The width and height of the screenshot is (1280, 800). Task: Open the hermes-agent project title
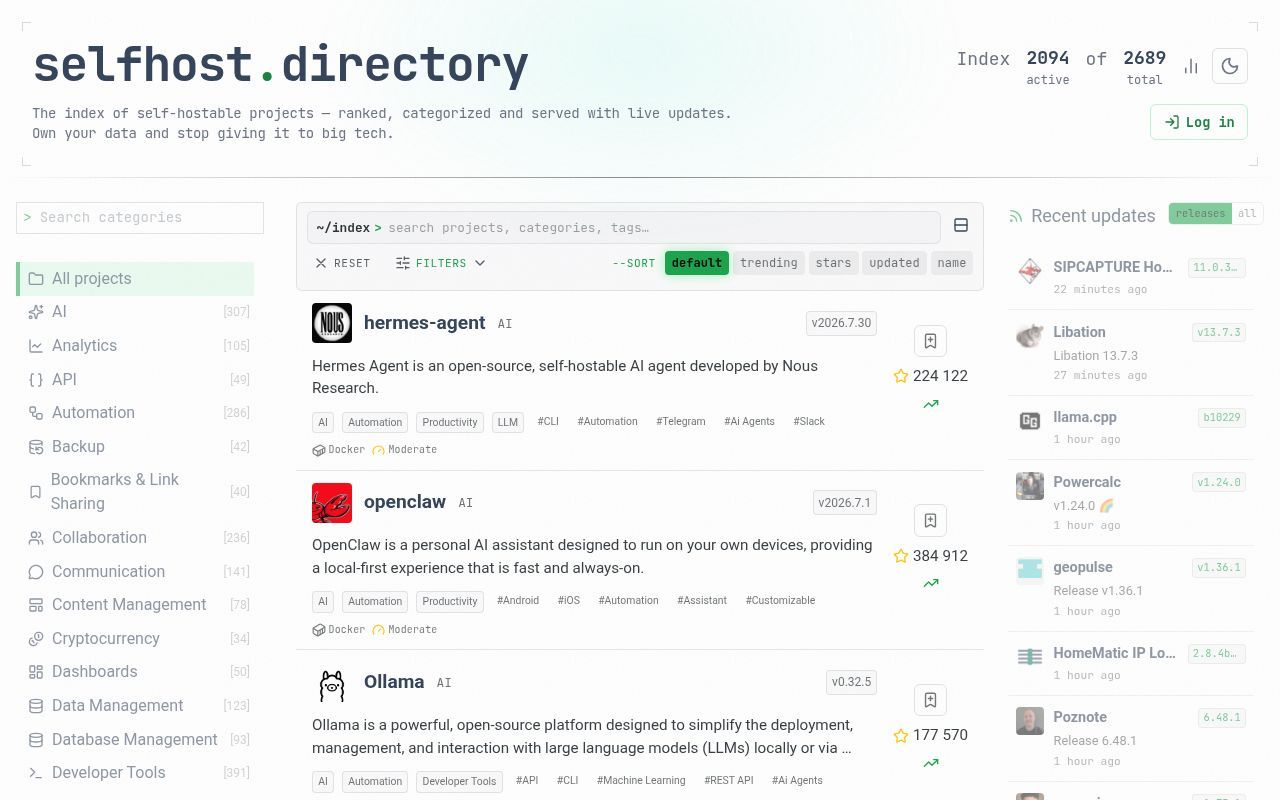(x=424, y=322)
